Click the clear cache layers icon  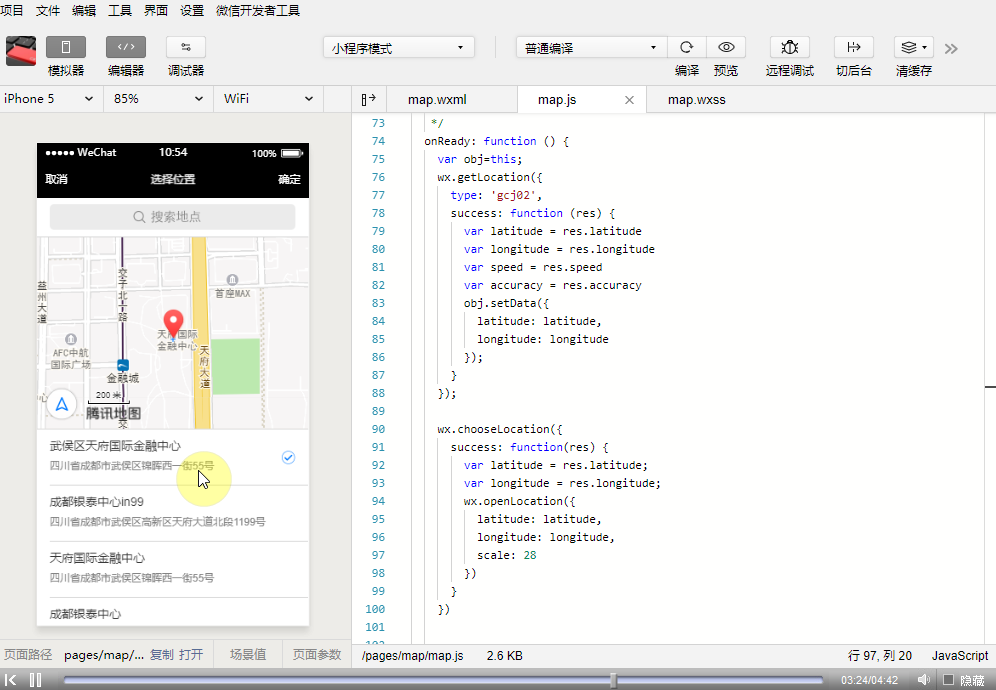[x=913, y=48]
